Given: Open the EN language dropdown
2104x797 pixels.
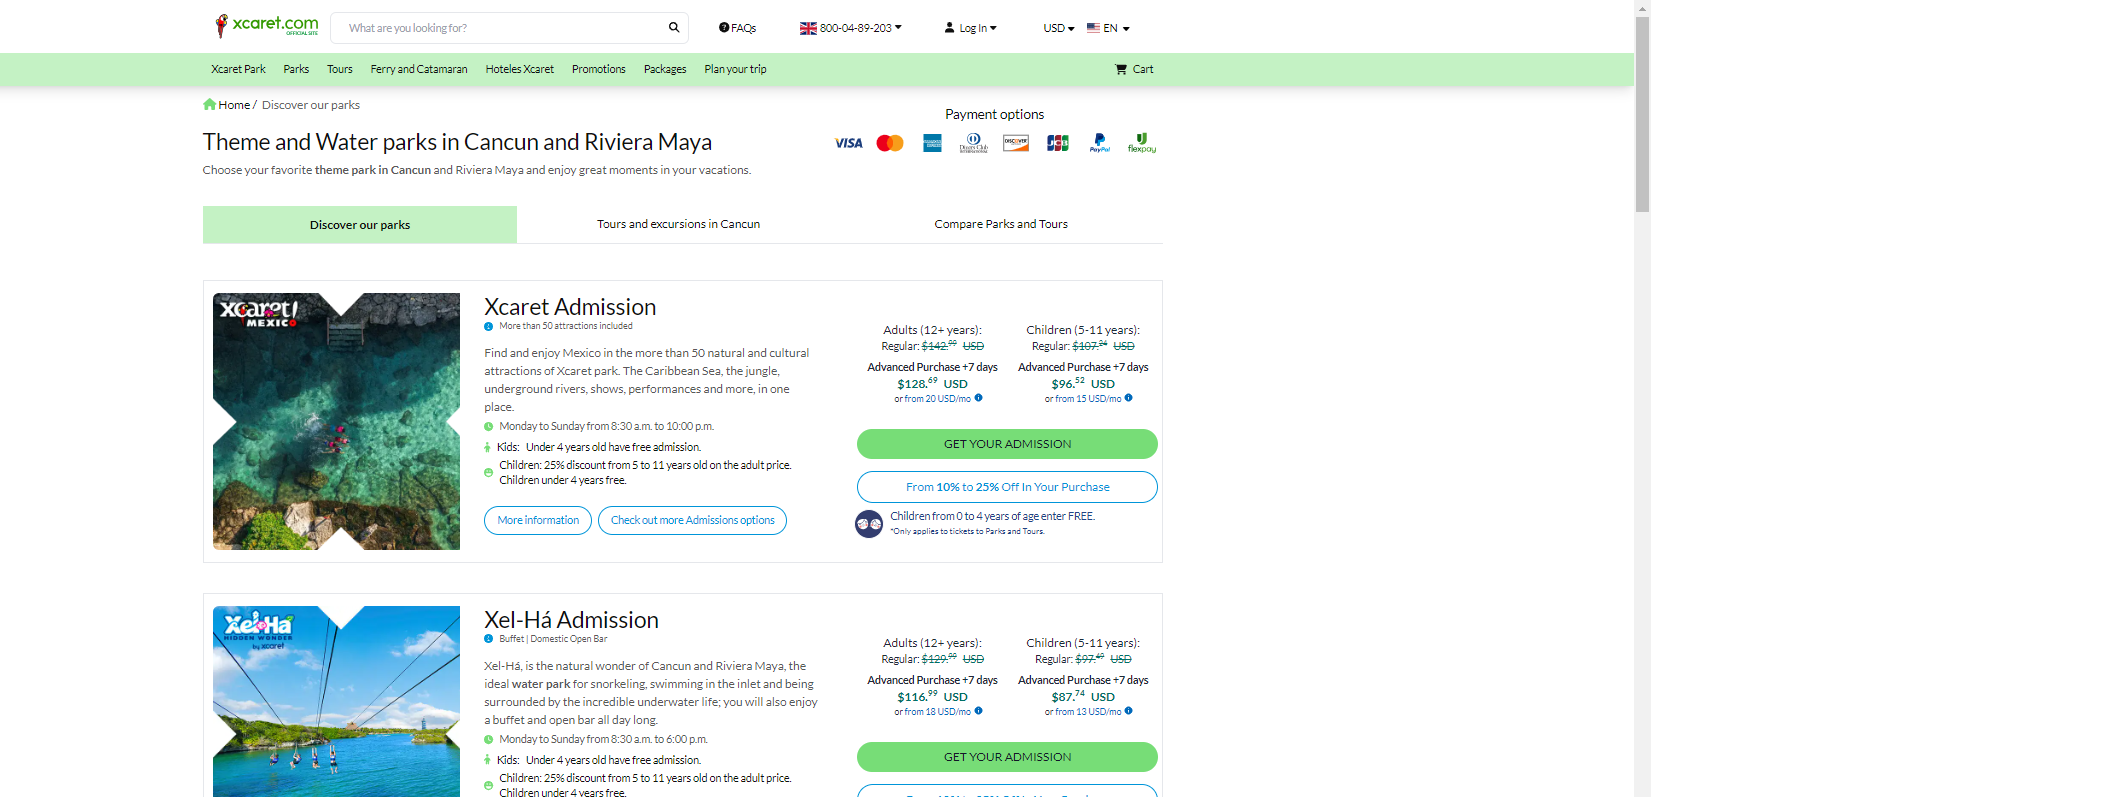Looking at the screenshot, I should [1108, 28].
